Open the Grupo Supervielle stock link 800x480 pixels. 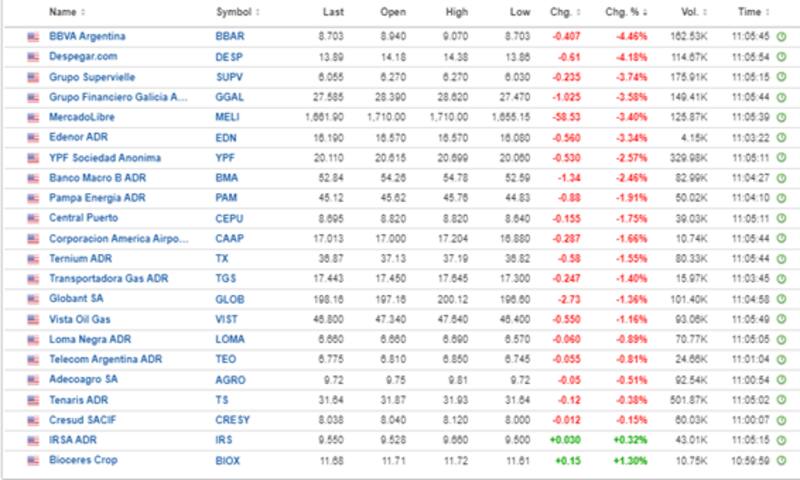[x=92, y=76]
